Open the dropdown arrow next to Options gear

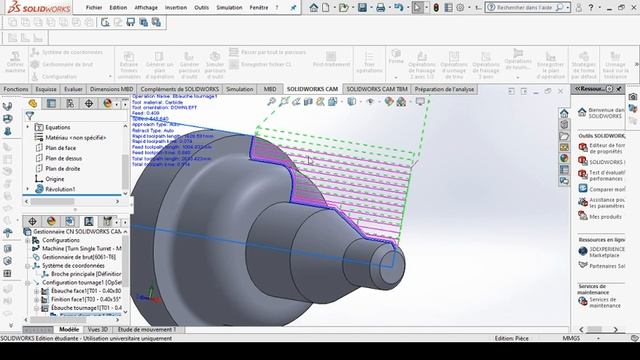coord(469,8)
